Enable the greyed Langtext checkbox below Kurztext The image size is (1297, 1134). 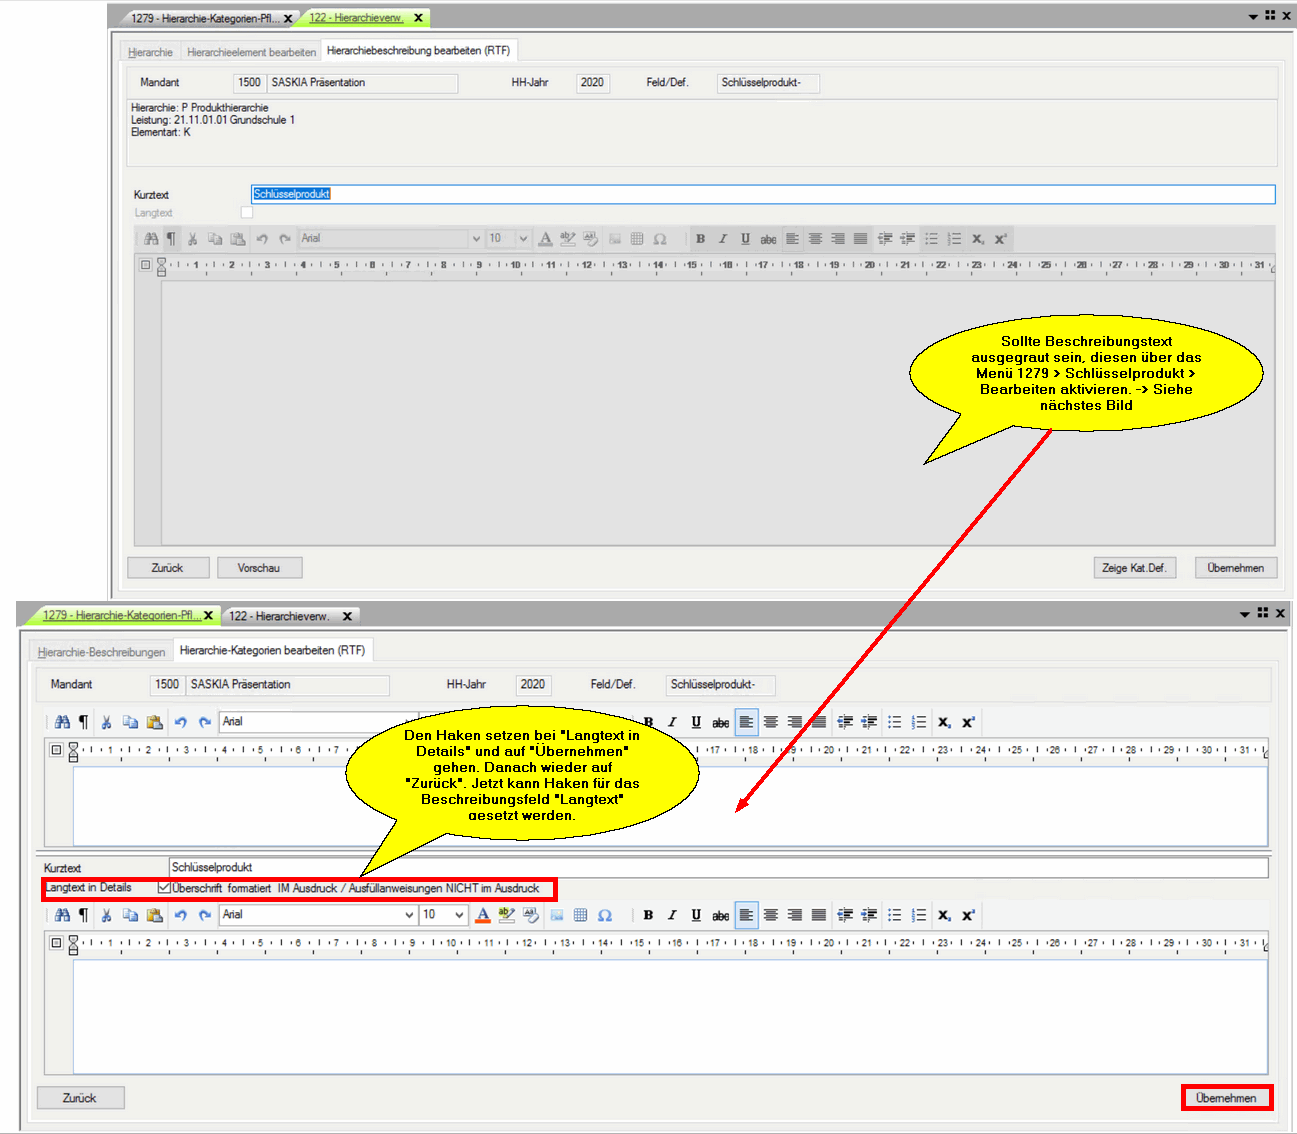[x=247, y=212]
